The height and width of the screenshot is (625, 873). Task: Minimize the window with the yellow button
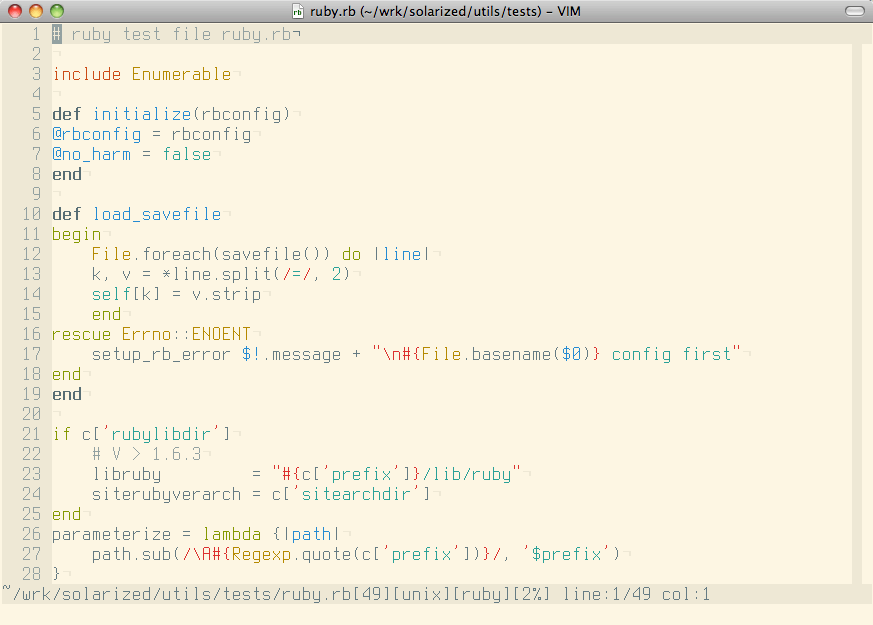pos(35,11)
